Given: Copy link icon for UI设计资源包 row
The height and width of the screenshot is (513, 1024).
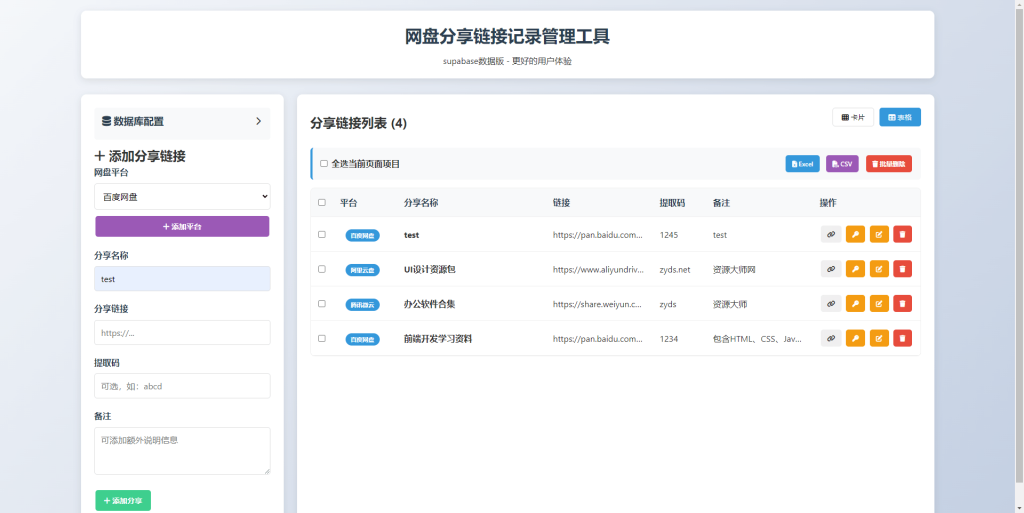Looking at the screenshot, I should pyautogui.click(x=831, y=269).
